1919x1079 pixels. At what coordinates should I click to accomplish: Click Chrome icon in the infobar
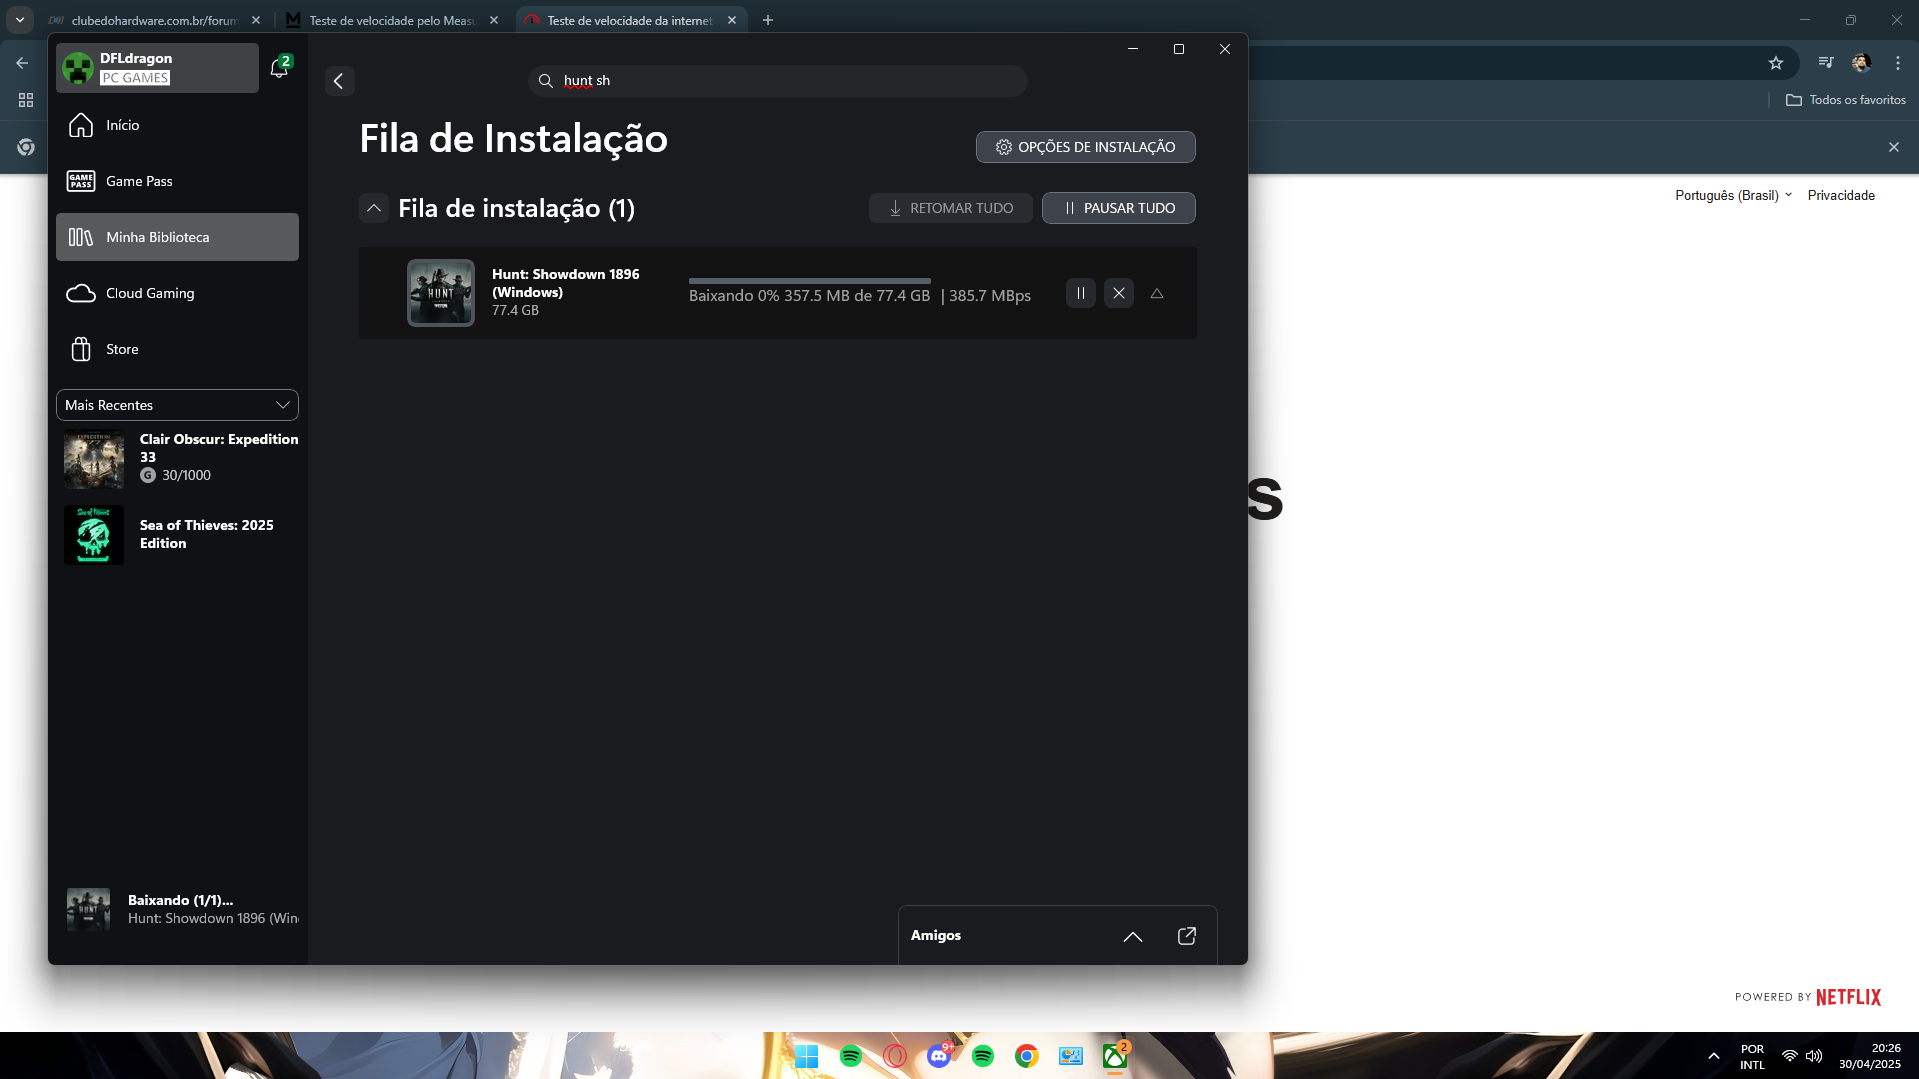click(26, 147)
